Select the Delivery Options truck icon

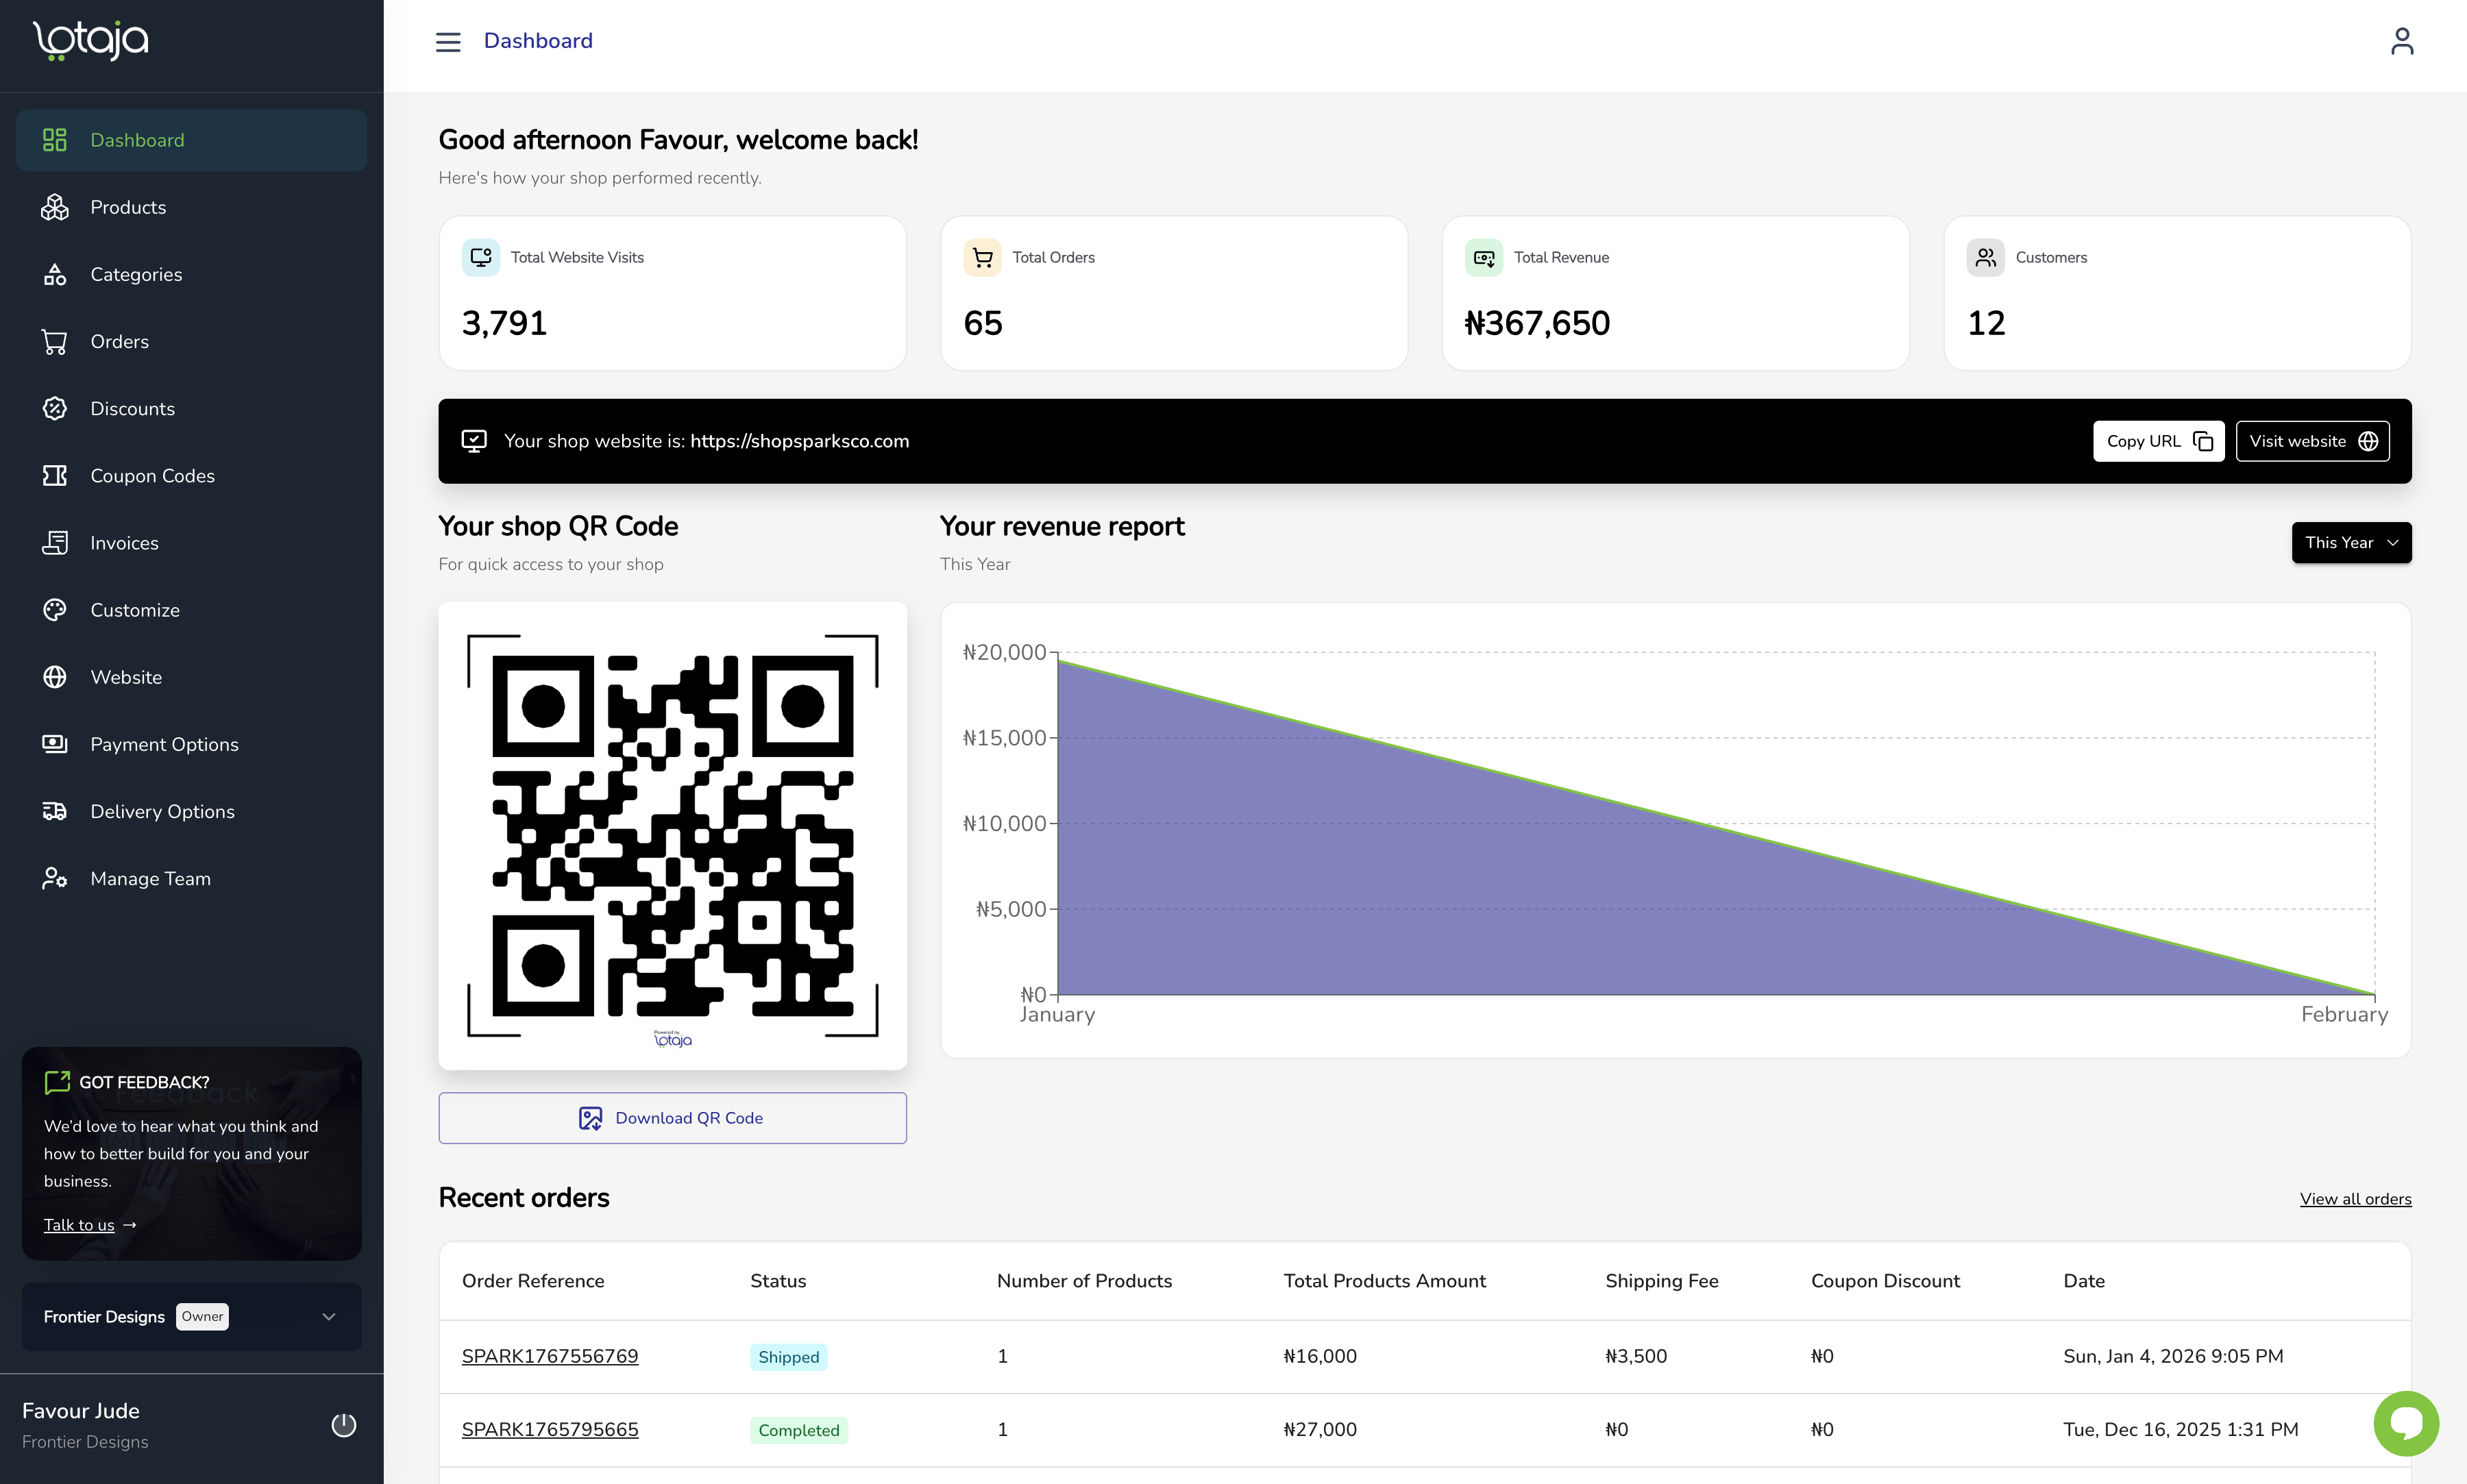55,811
